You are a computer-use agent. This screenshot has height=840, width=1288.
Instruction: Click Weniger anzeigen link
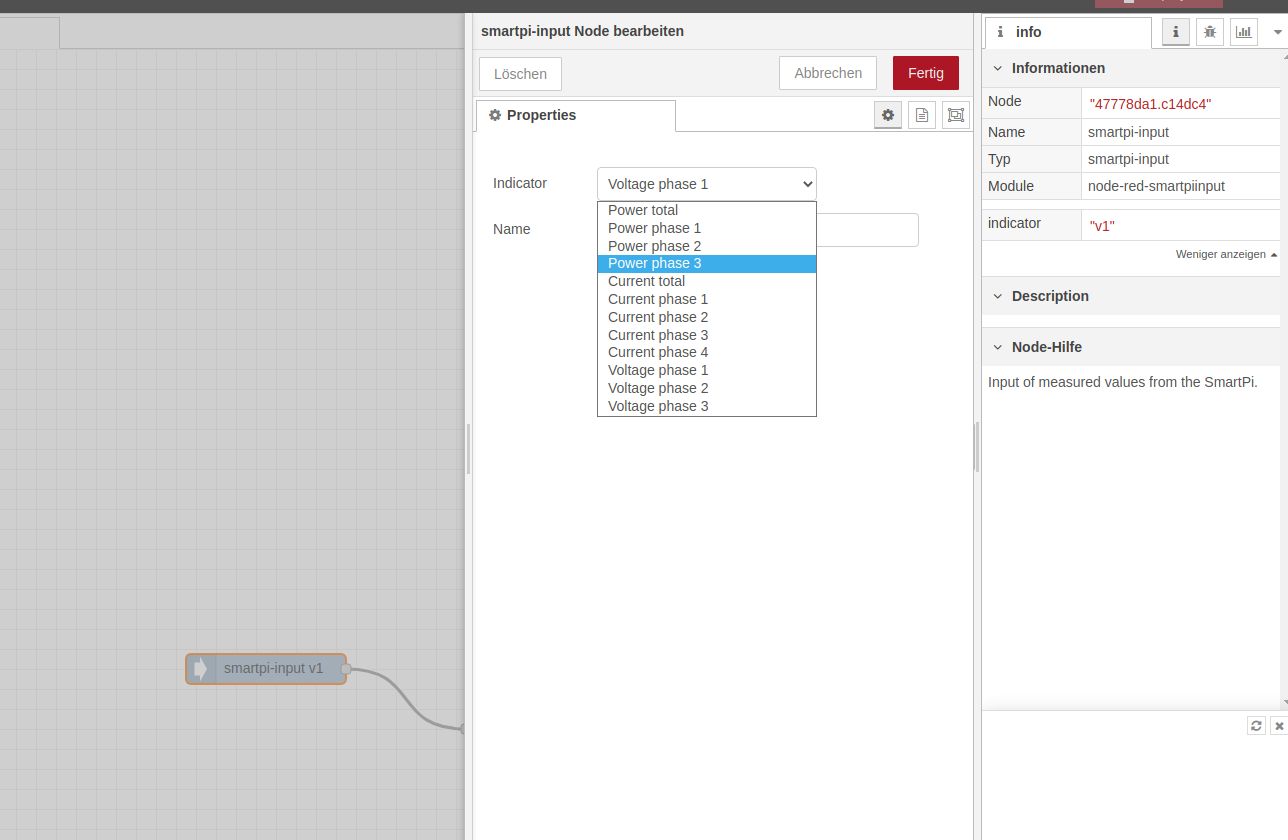(x=1226, y=255)
